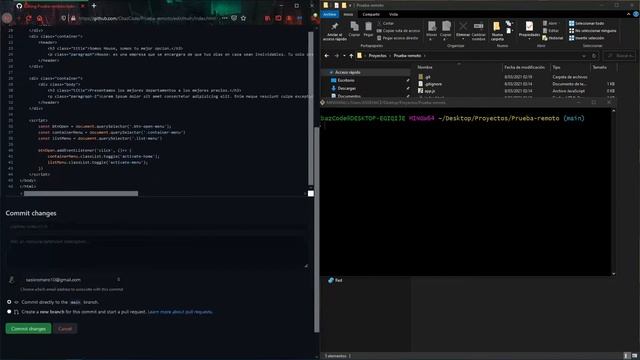Click the browser reload icon
Image resolution: width=640 pixels, height=360 pixels.
(x=29, y=18)
